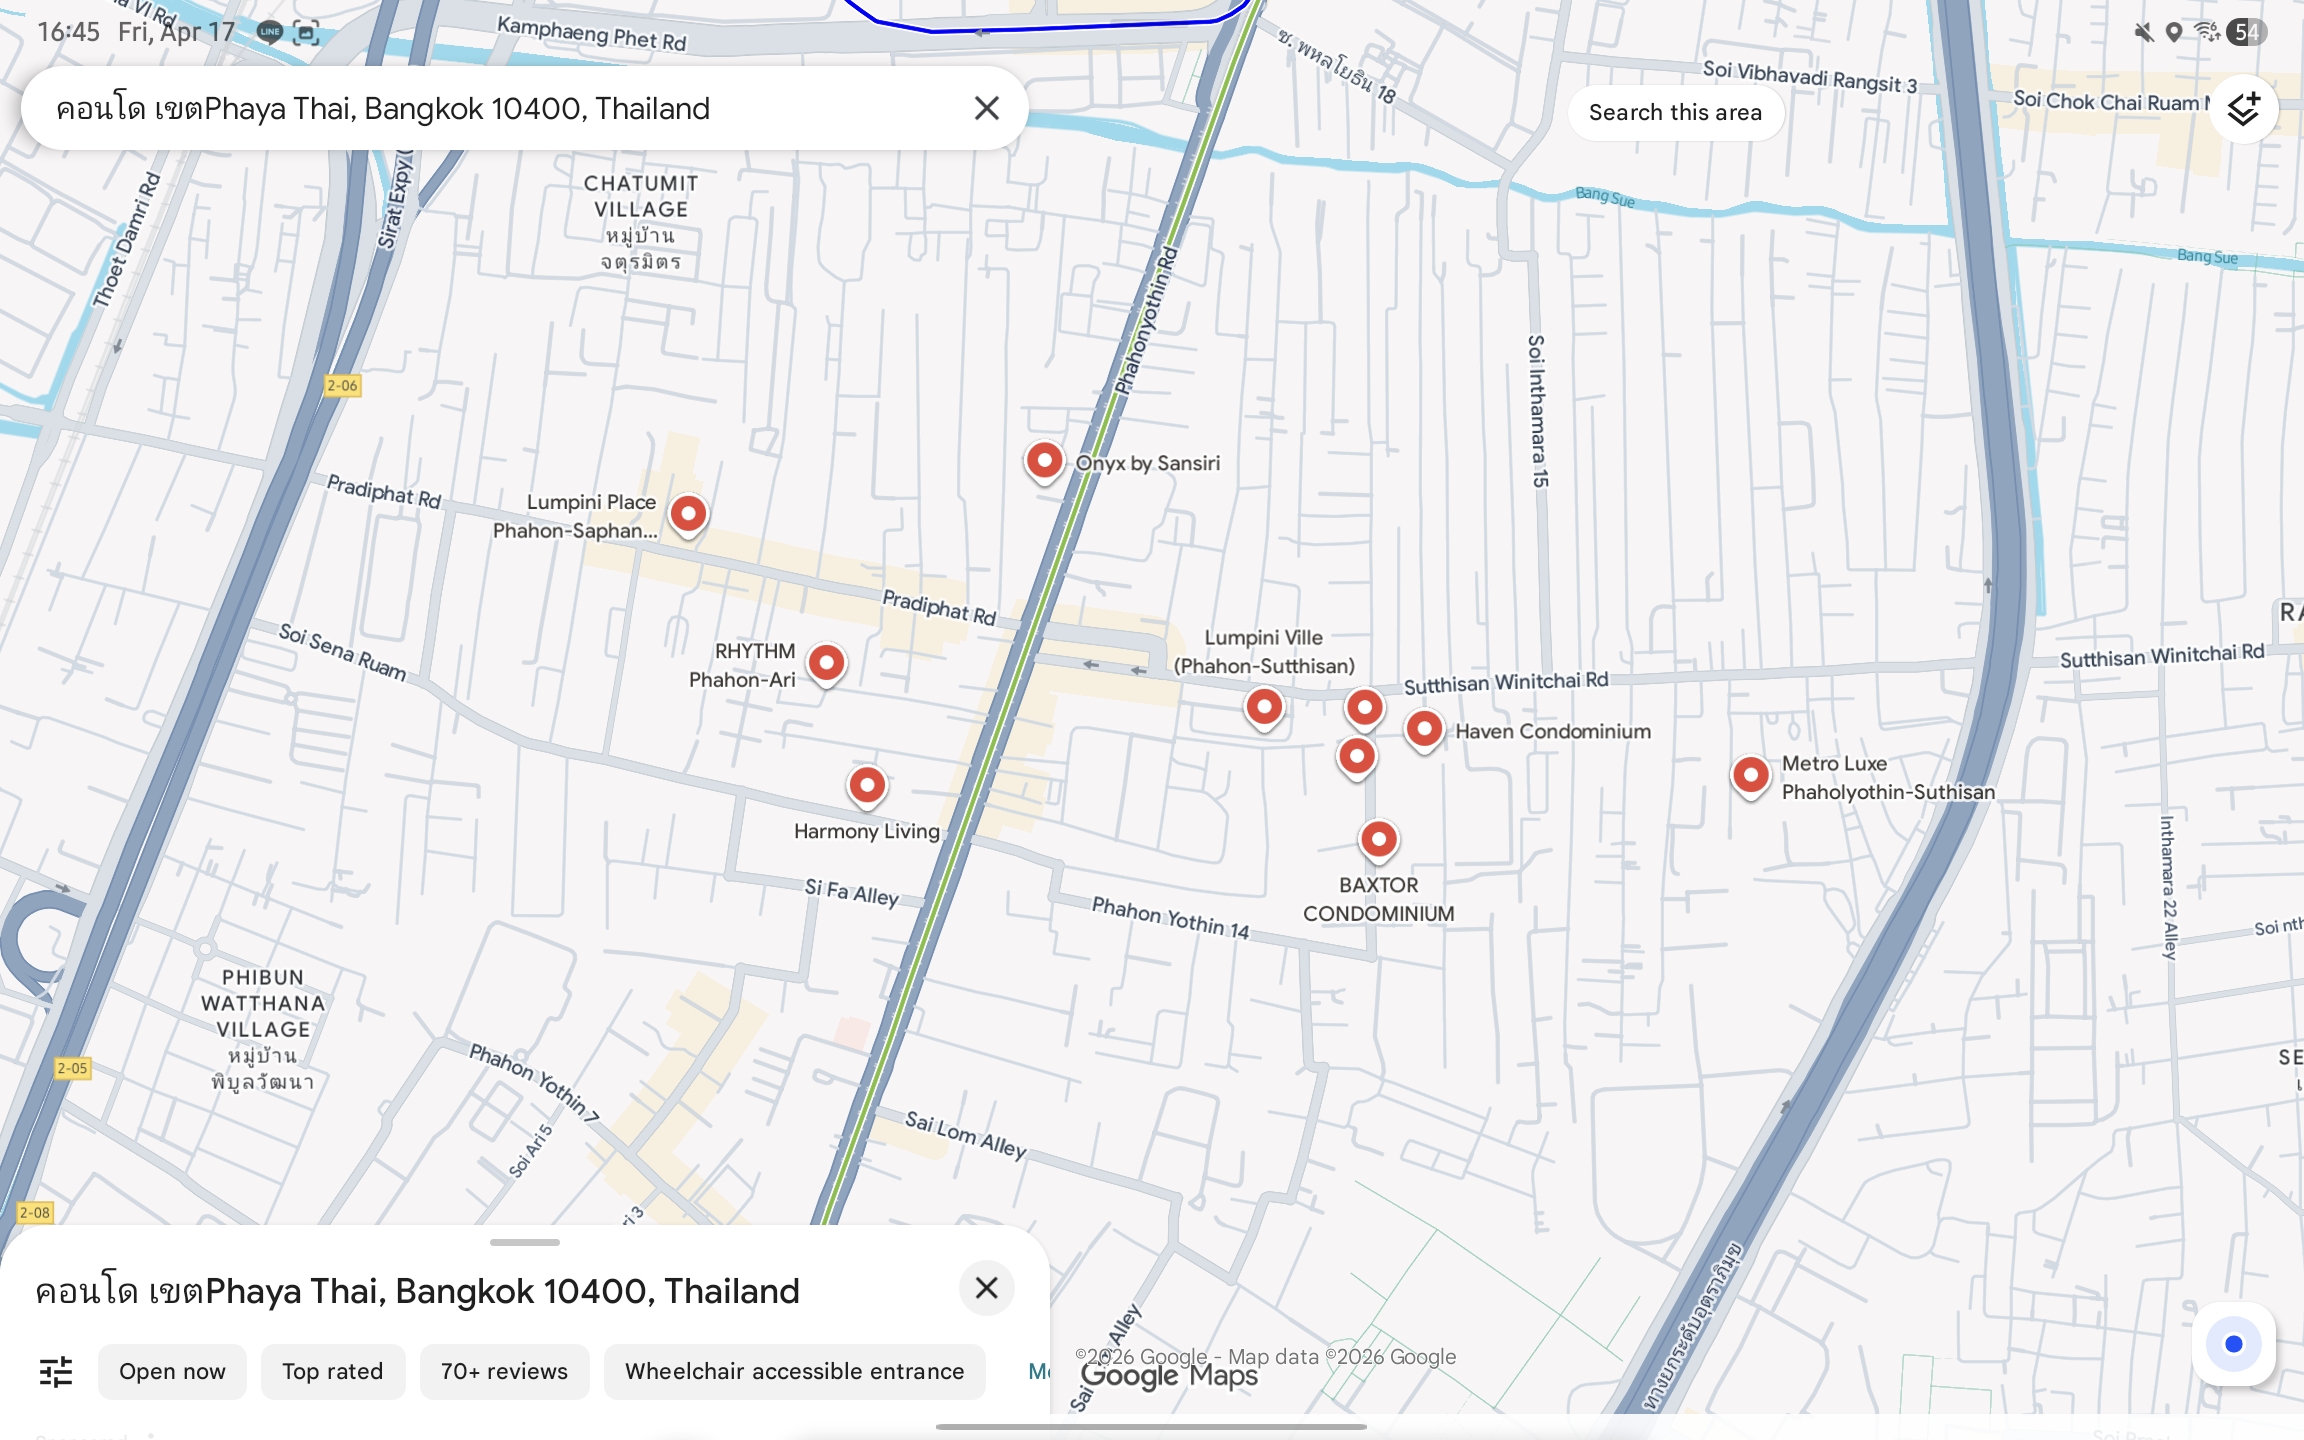The image size is (2304, 1440).
Task: Tap the CHATUMIT VILLAGE area label
Action: point(641,222)
